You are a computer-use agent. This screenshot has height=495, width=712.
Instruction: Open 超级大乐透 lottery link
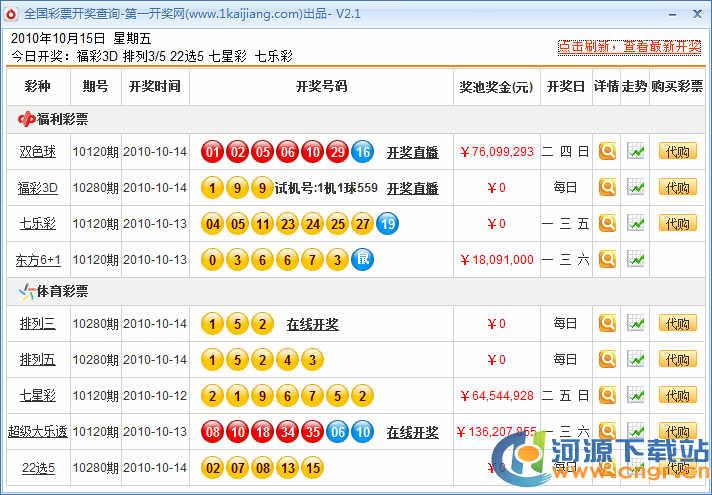click(38, 431)
